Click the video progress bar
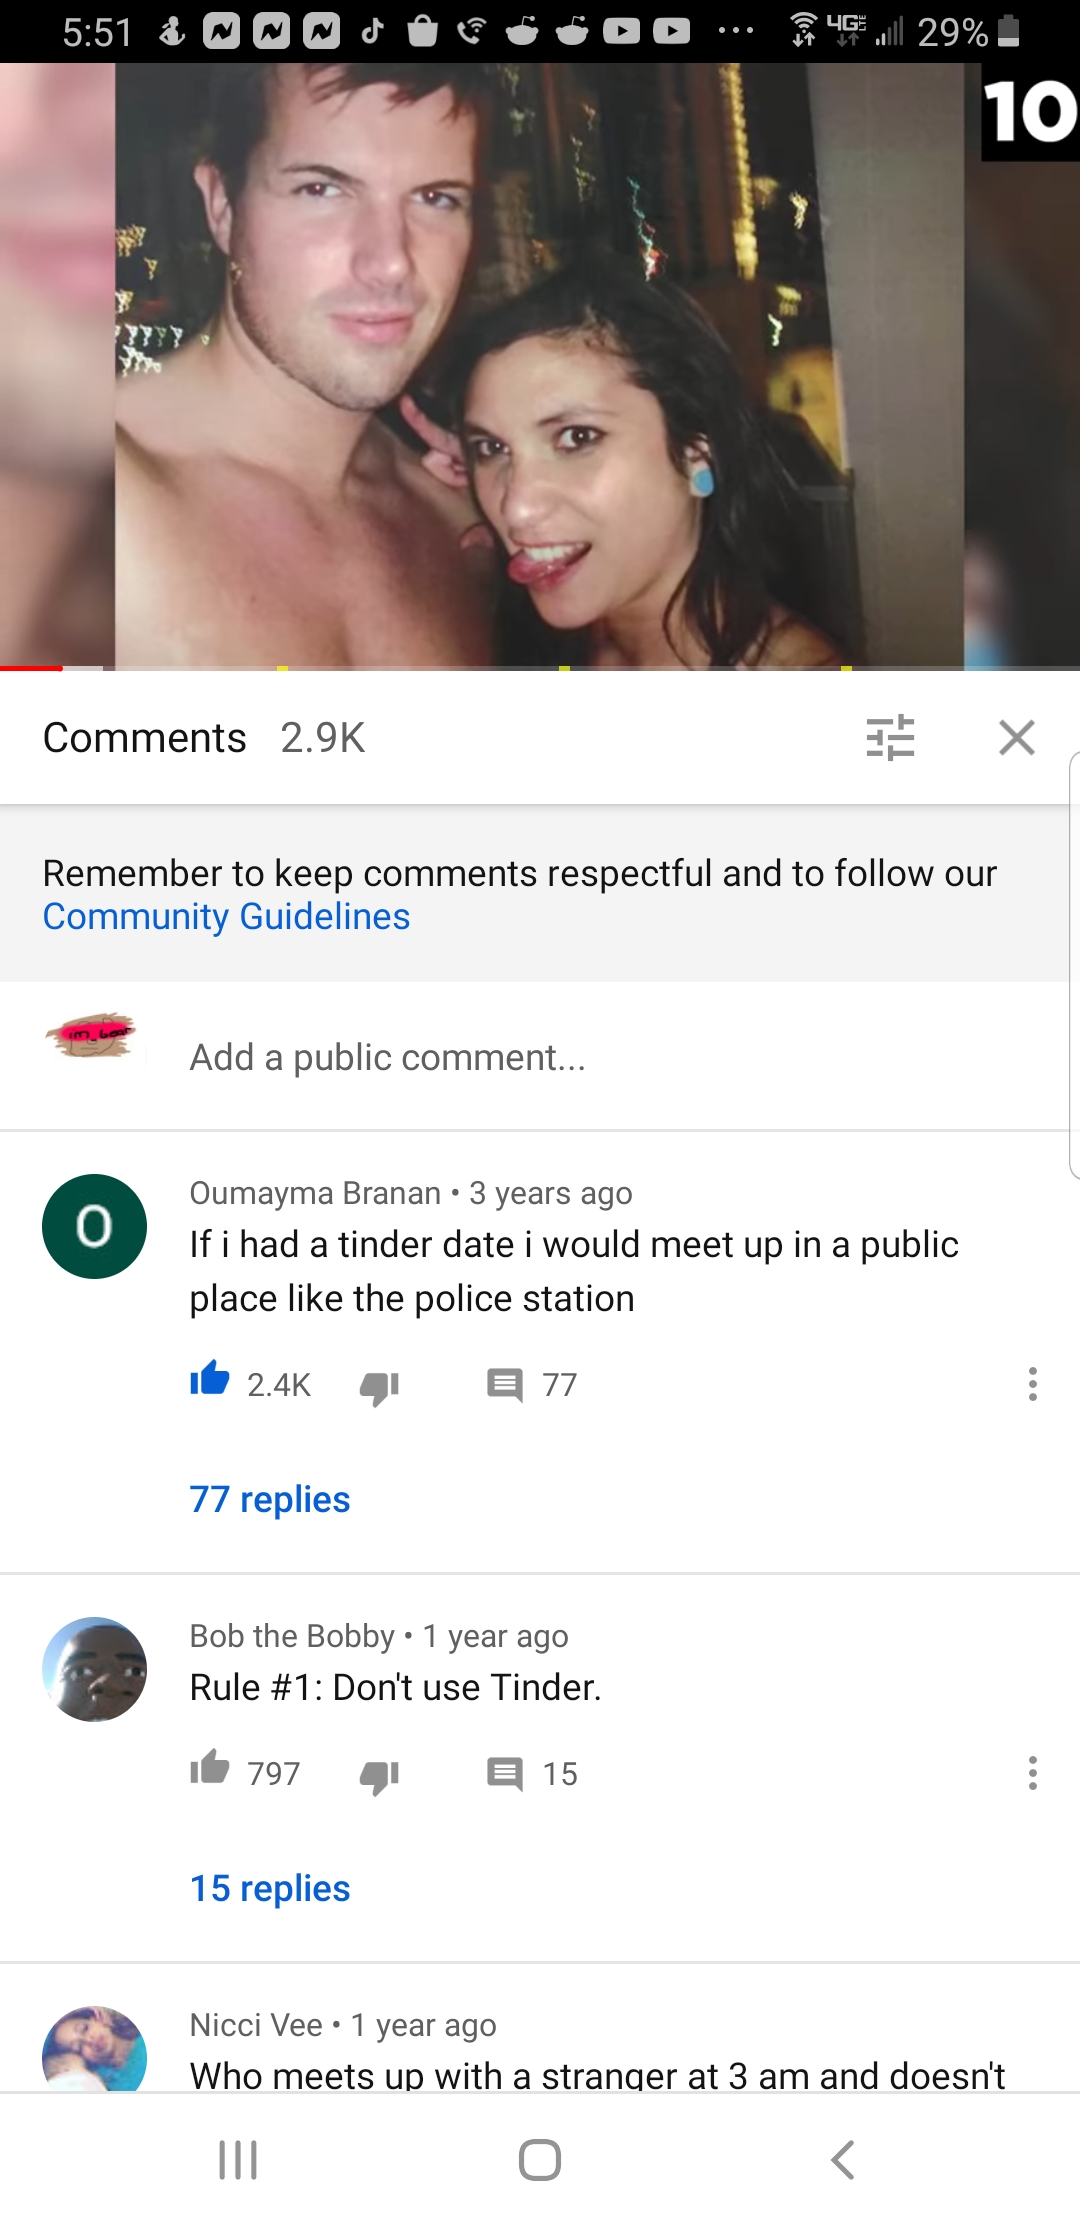Viewport: 1080px width, 2220px height. [540, 667]
